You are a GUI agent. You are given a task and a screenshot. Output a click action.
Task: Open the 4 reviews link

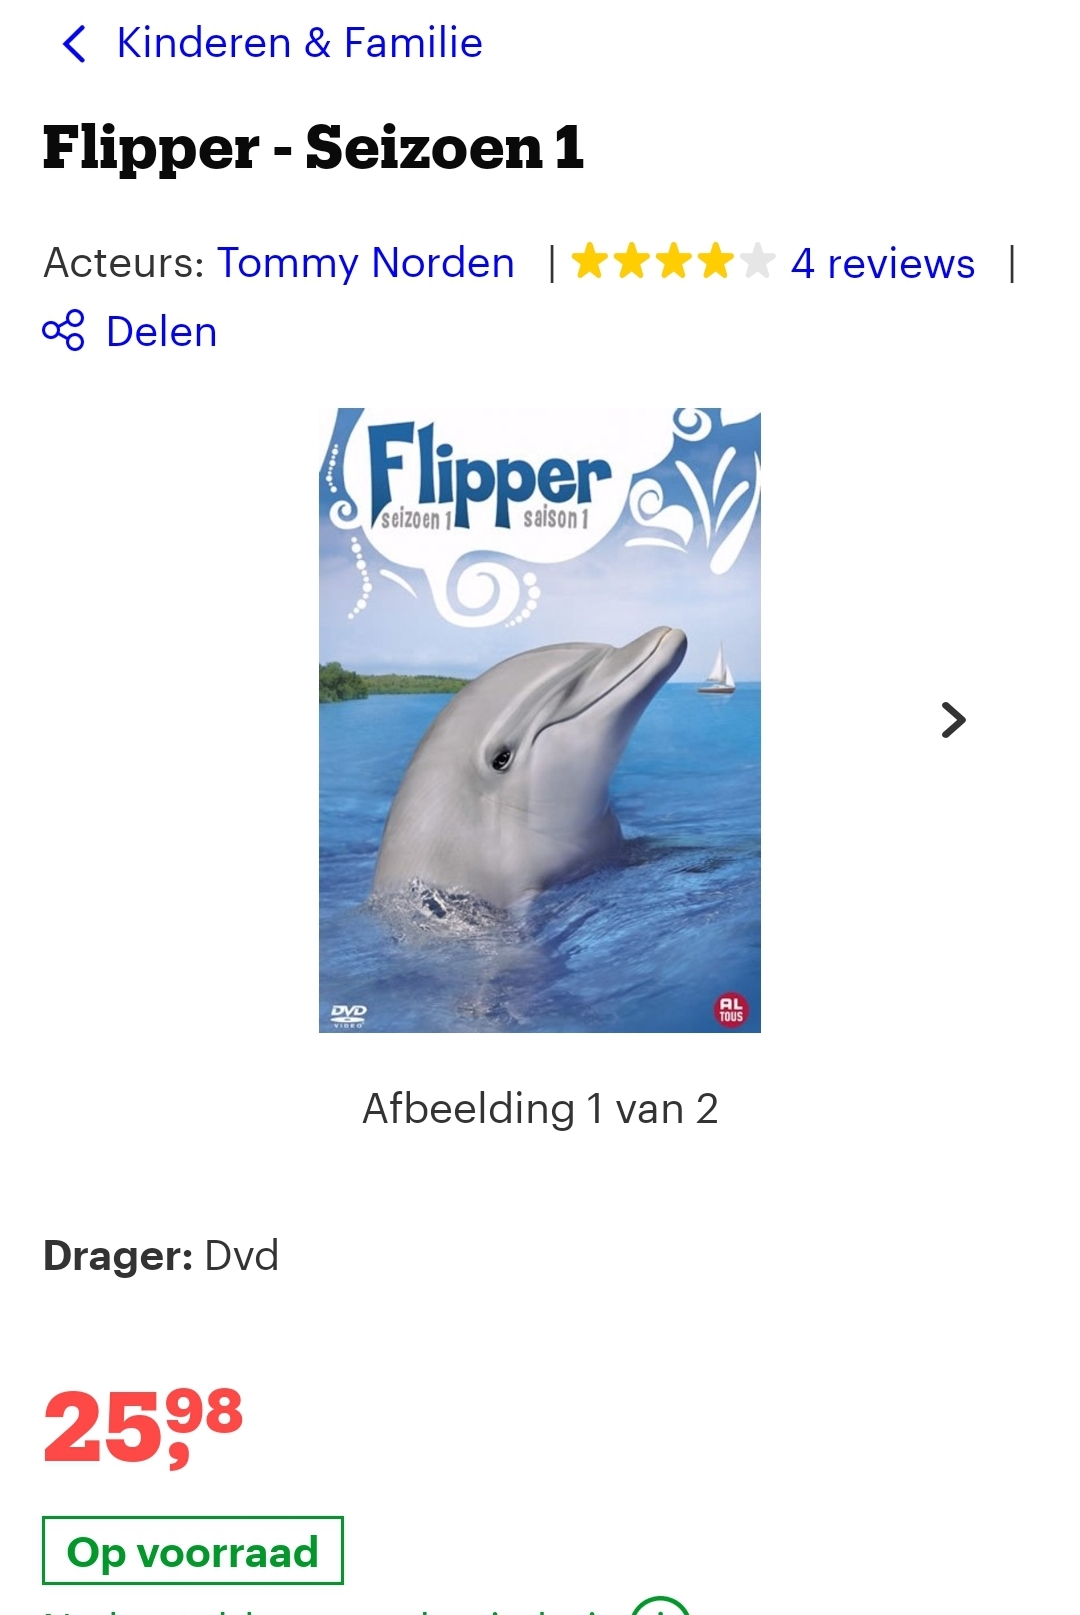(882, 264)
